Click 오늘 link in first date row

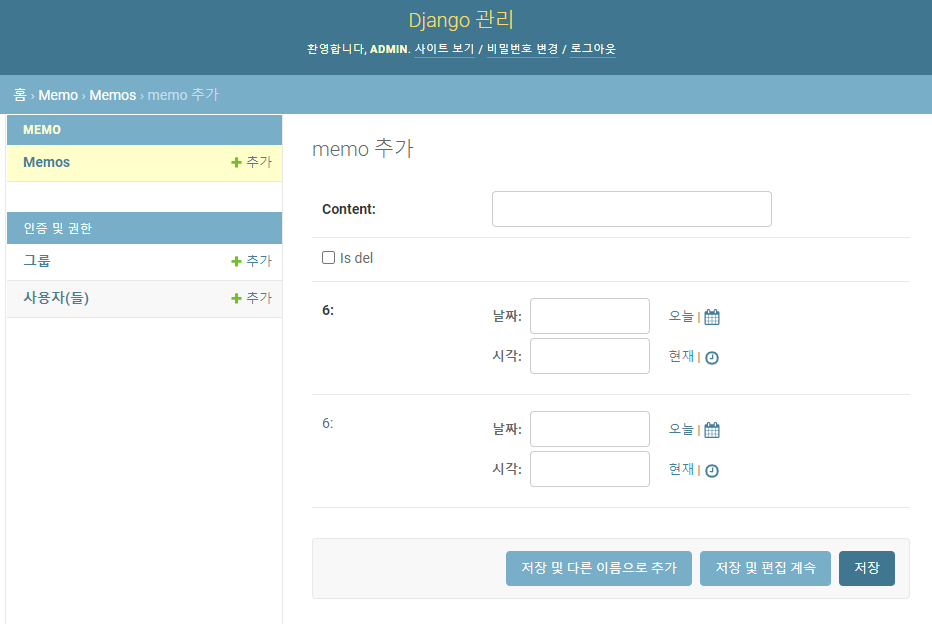[681, 316]
